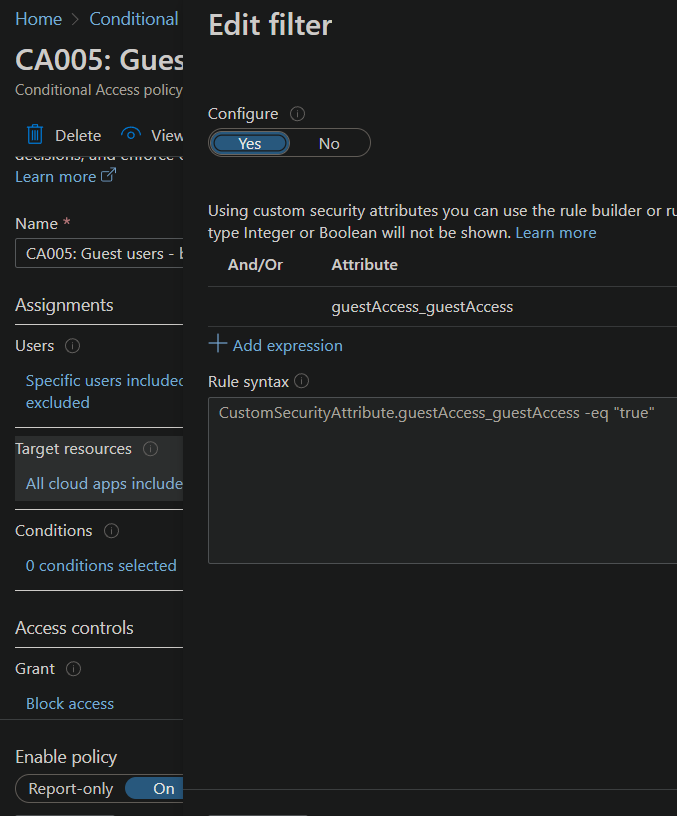The width and height of the screenshot is (677, 816).
Task: Click the Edit filter panel title
Action: coord(270,25)
